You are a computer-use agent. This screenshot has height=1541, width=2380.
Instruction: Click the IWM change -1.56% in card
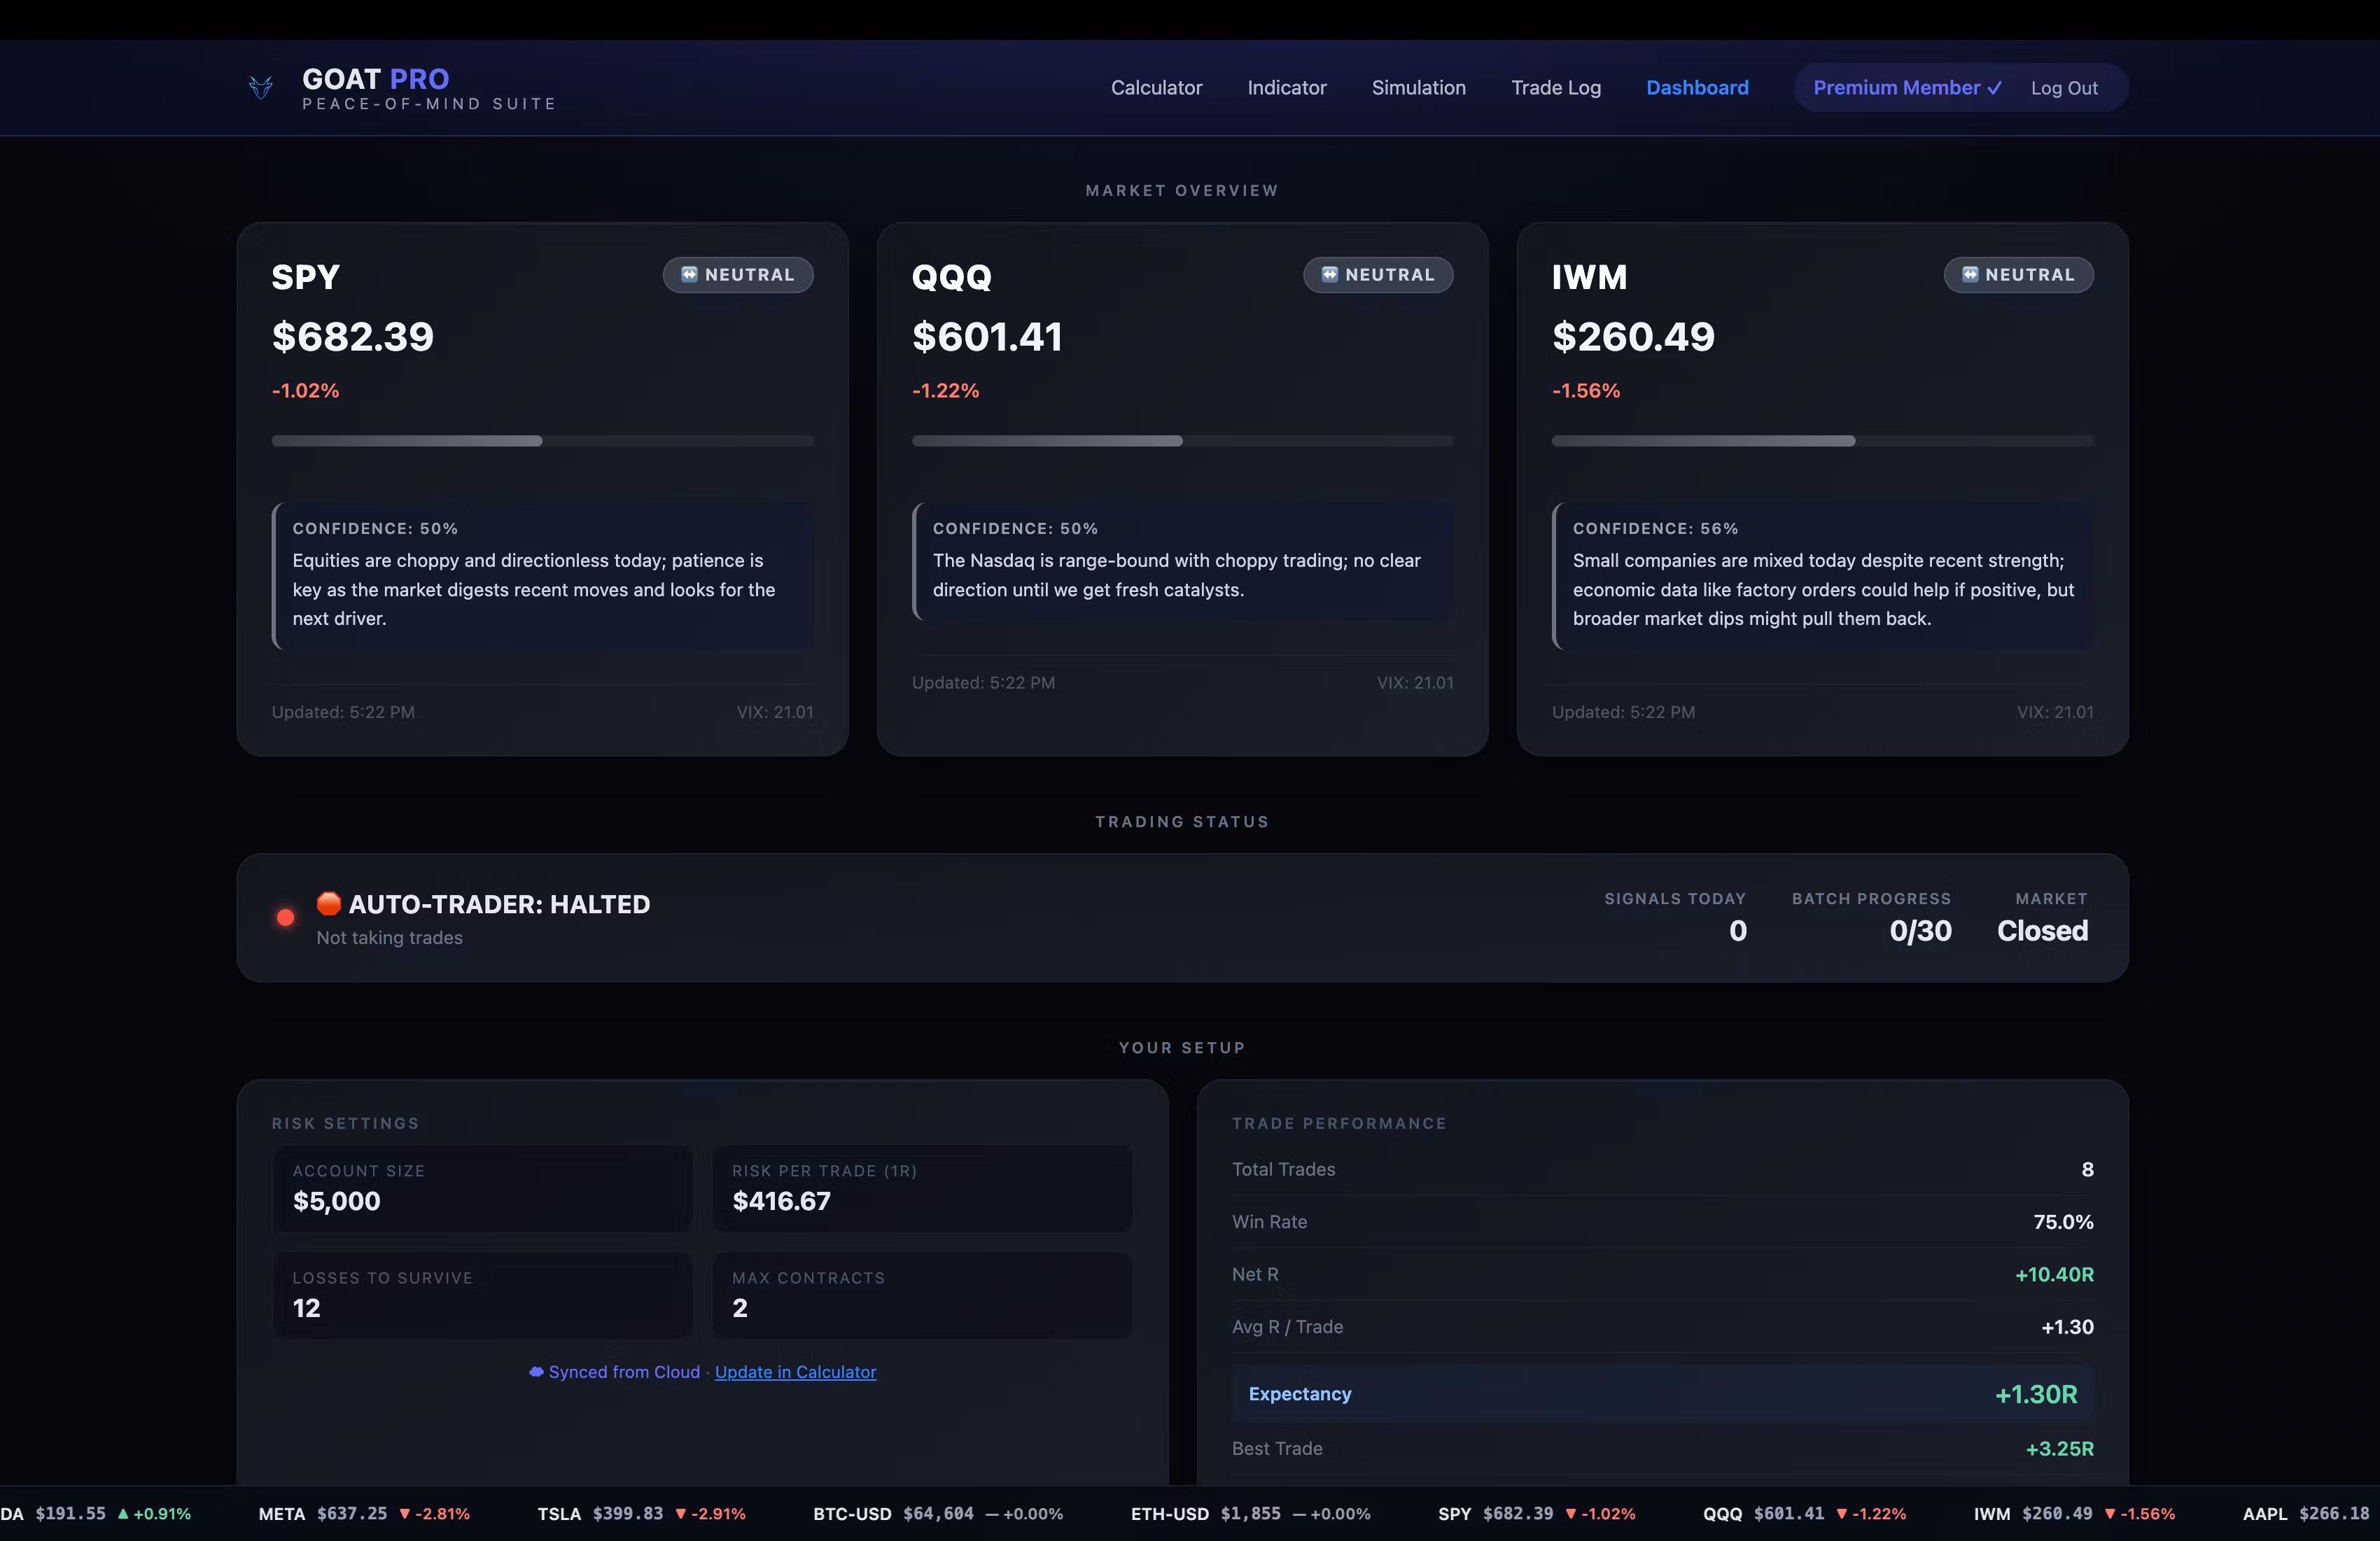[1586, 391]
